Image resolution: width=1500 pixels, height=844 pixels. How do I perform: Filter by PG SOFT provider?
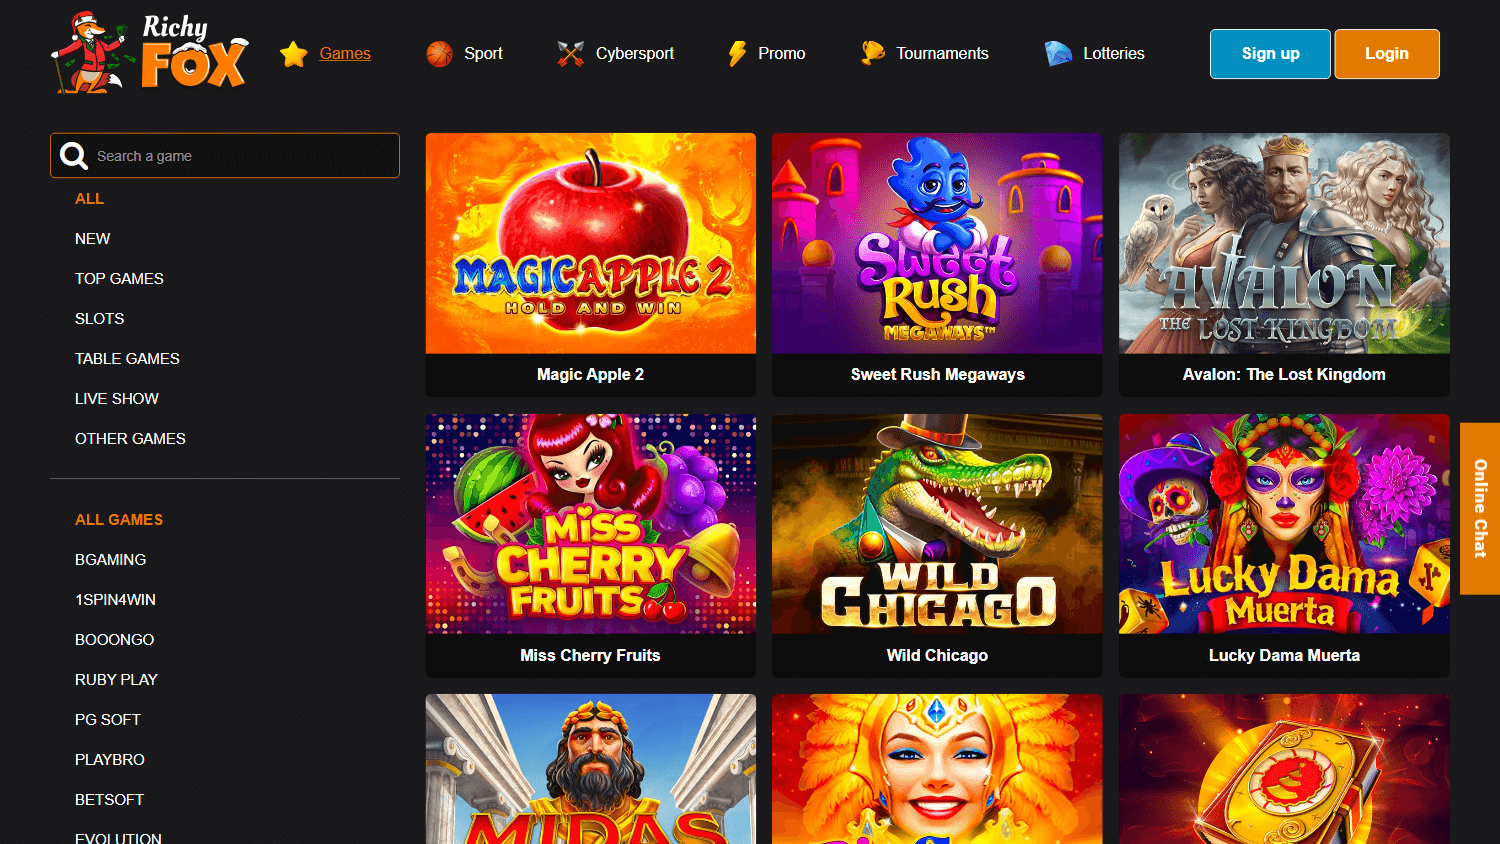click(107, 720)
